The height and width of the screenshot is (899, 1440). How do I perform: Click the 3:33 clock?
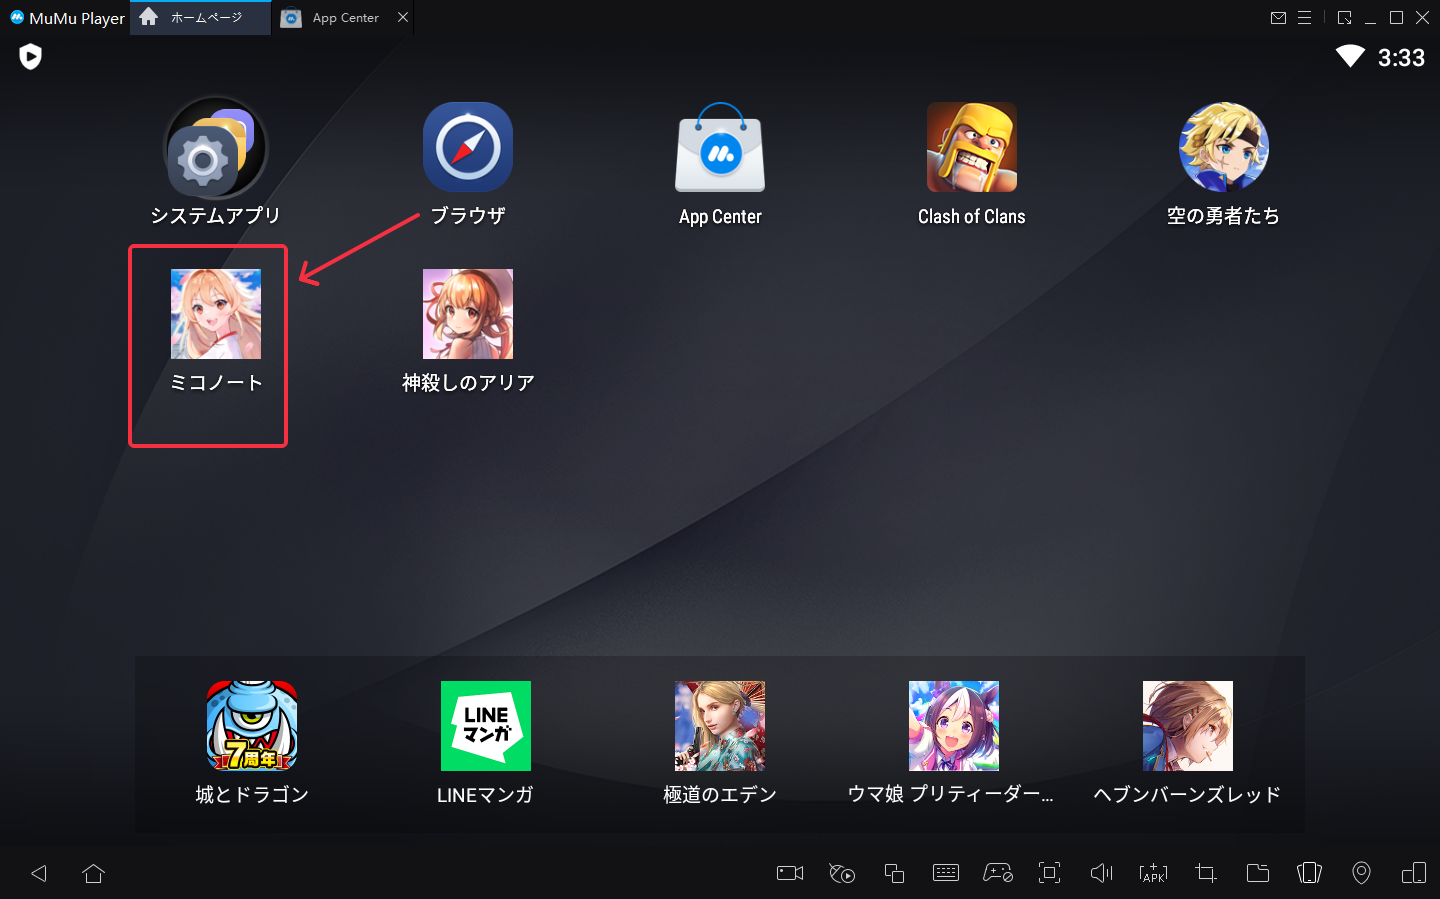click(1401, 58)
